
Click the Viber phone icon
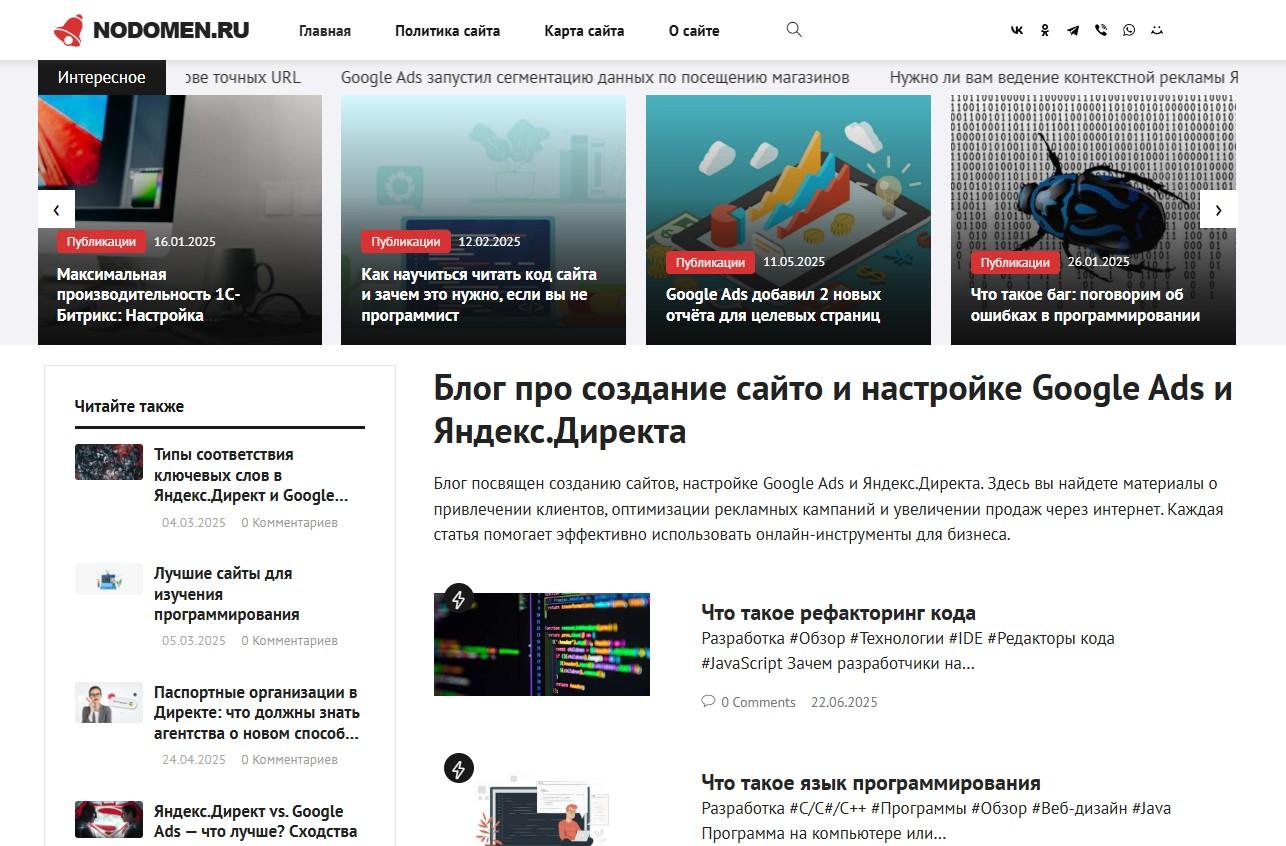coord(1101,30)
